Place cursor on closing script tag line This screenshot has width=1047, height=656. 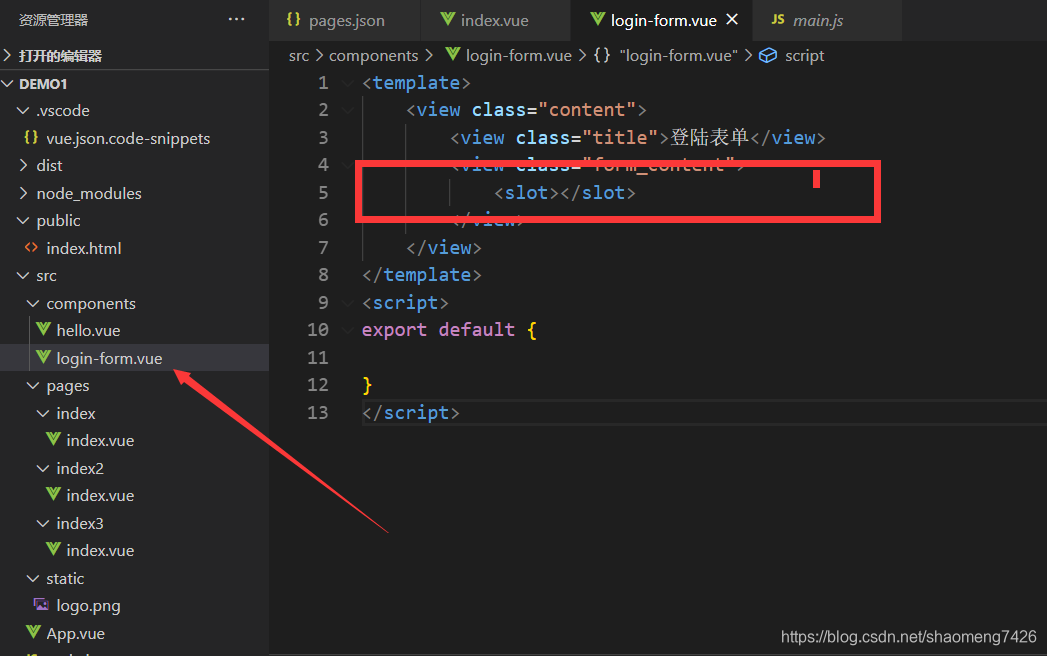pyautogui.click(x=411, y=413)
